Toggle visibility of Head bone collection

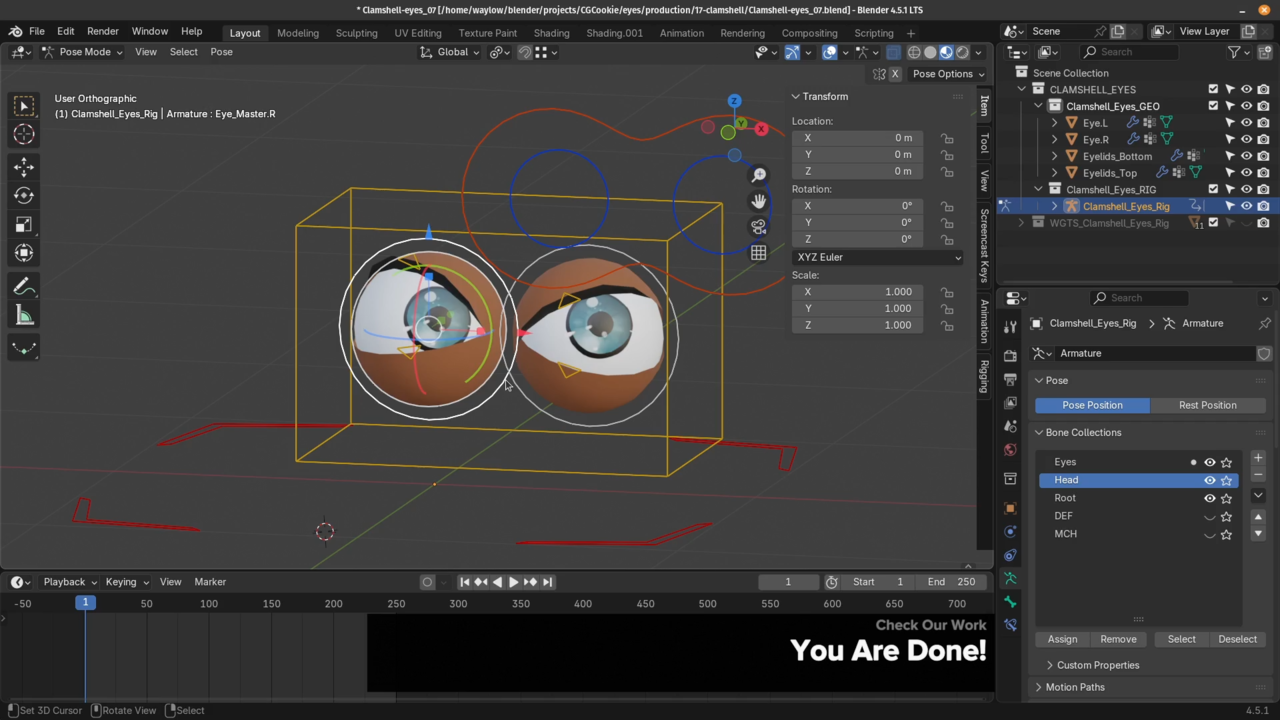pyautogui.click(x=1209, y=480)
